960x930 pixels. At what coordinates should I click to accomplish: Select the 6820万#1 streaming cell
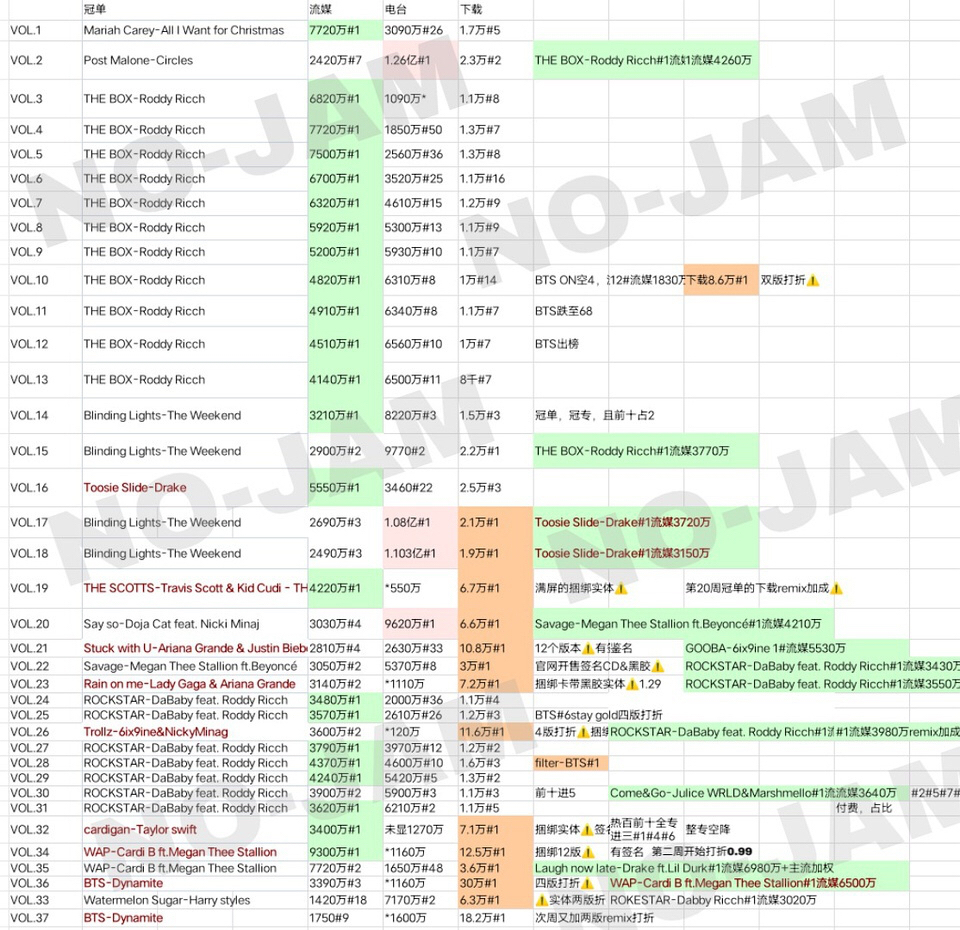pos(345,99)
